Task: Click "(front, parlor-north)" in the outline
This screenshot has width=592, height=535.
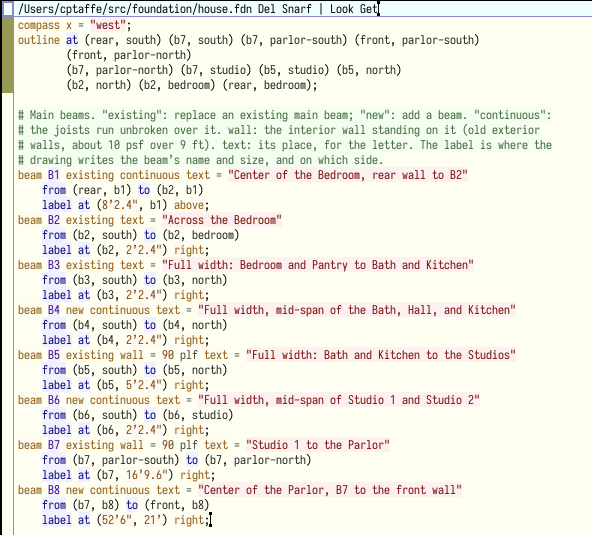Action: coord(129,55)
